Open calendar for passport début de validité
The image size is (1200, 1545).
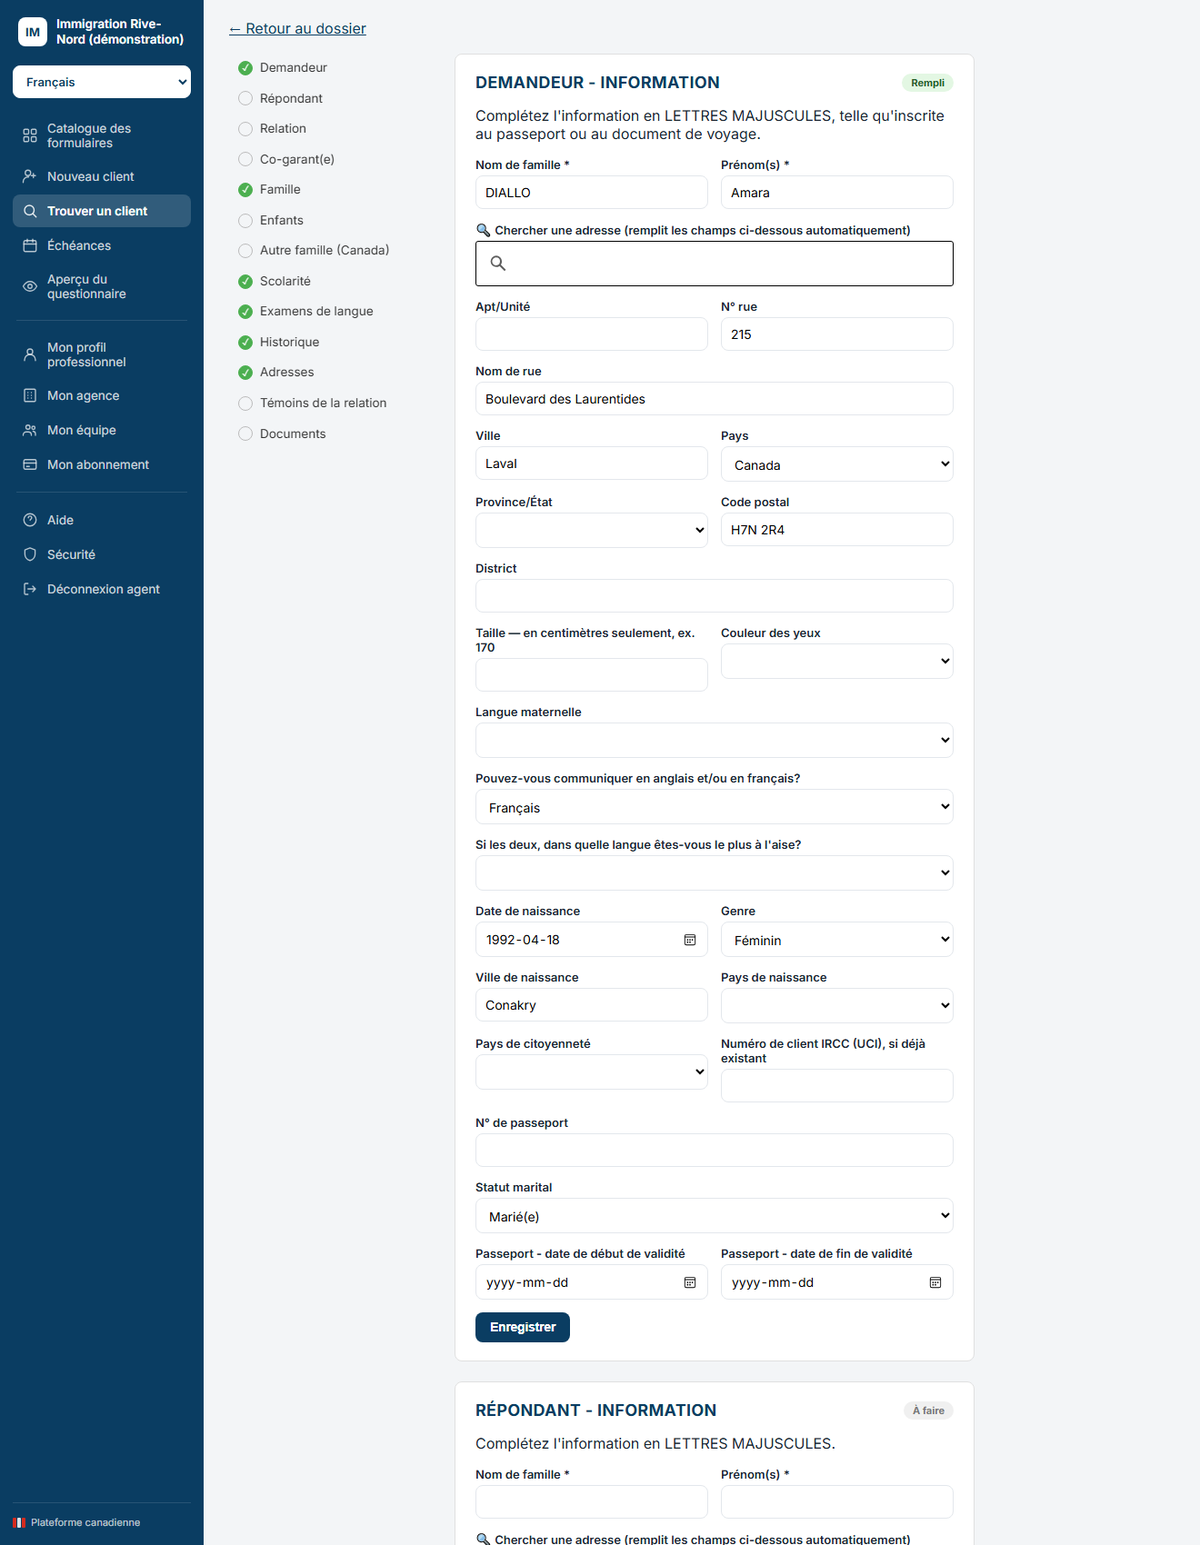690,1282
